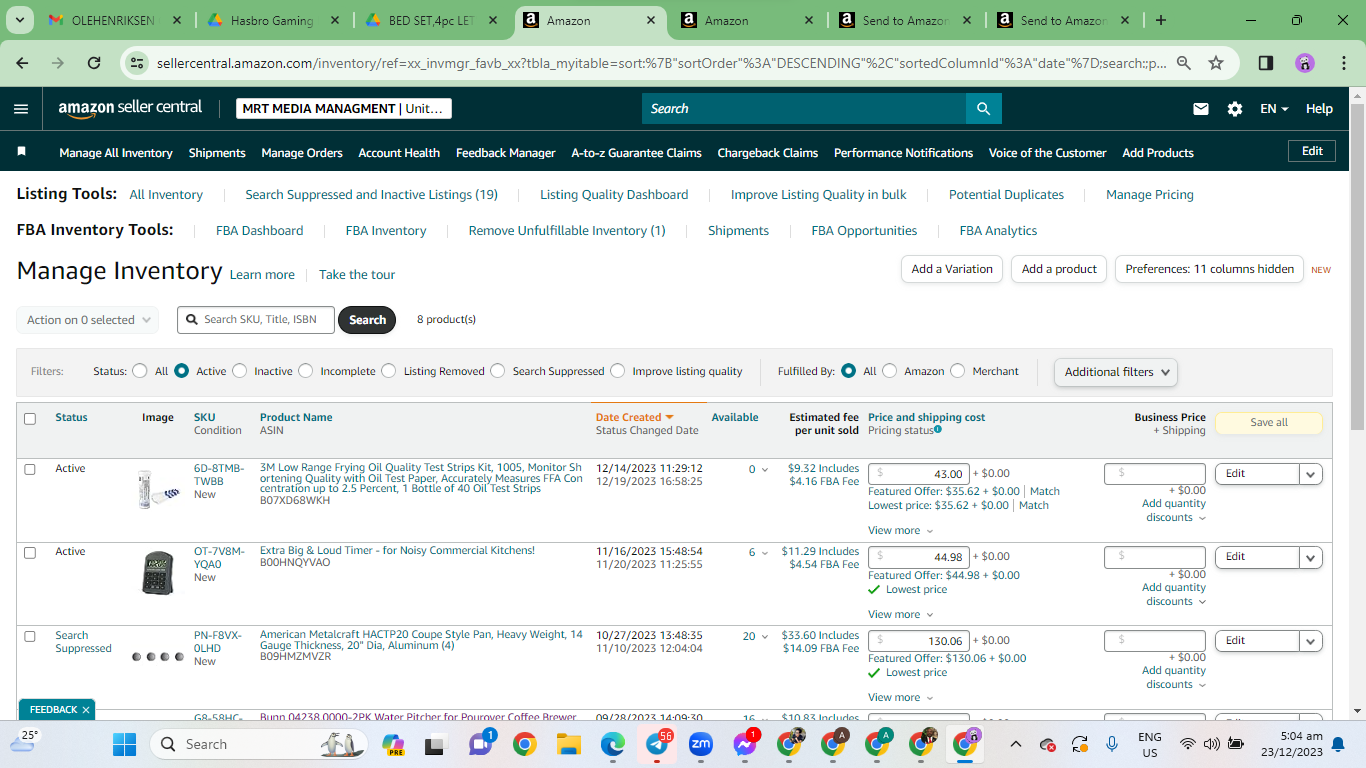Click the Pricing status info icon
Image resolution: width=1366 pixels, height=768 pixels.
click(937, 430)
